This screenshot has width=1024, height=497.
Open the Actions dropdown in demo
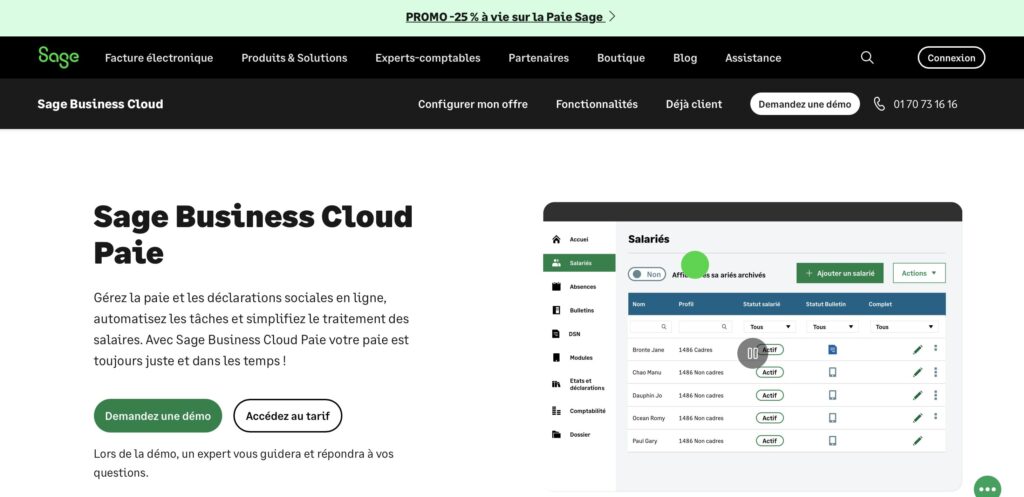(919, 273)
